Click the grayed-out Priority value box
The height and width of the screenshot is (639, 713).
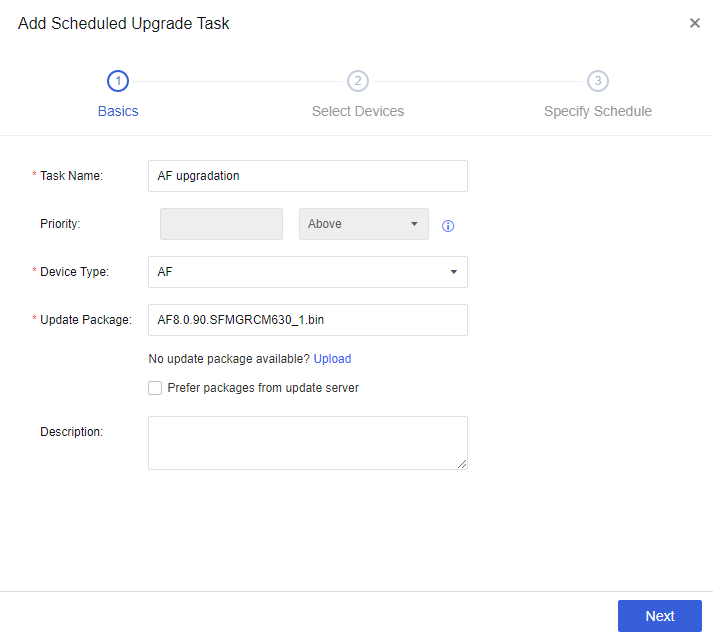pos(221,224)
